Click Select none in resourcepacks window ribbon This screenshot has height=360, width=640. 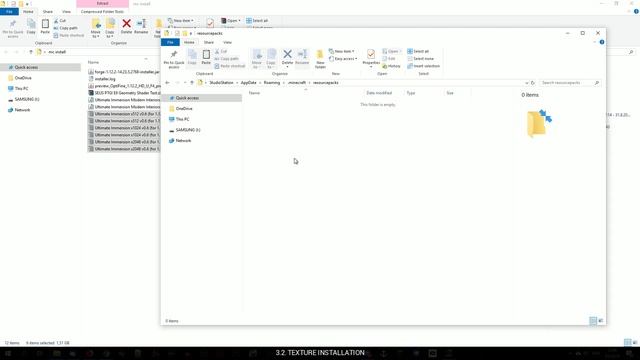pyautogui.click(x=421, y=59)
